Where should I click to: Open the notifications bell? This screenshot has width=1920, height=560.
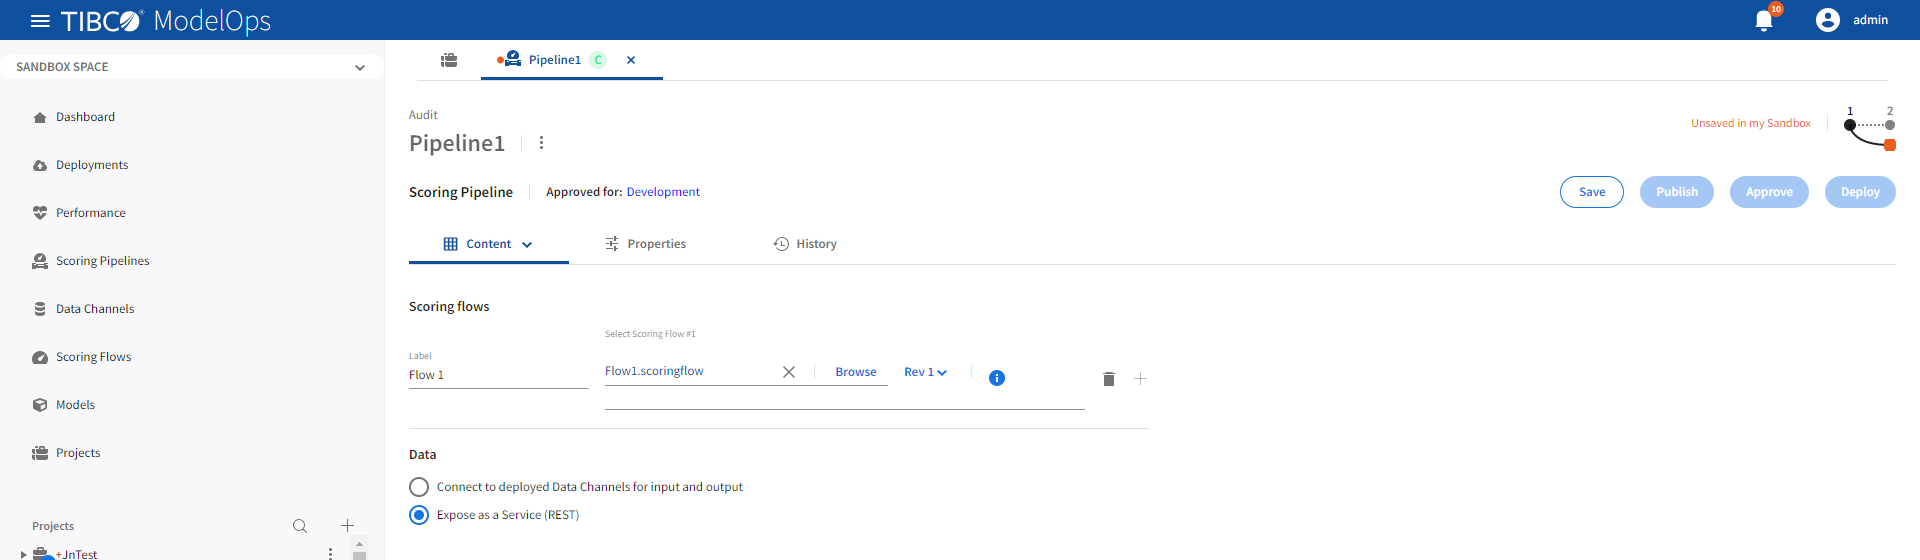pos(1764,21)
